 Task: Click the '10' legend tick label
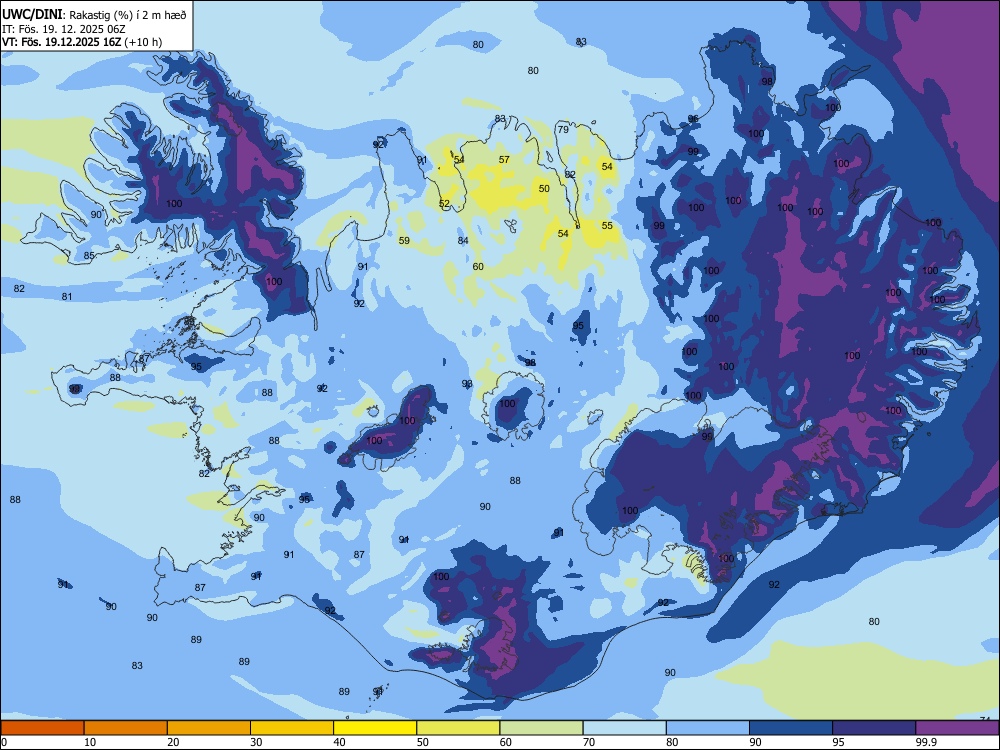tap(90, 742)
